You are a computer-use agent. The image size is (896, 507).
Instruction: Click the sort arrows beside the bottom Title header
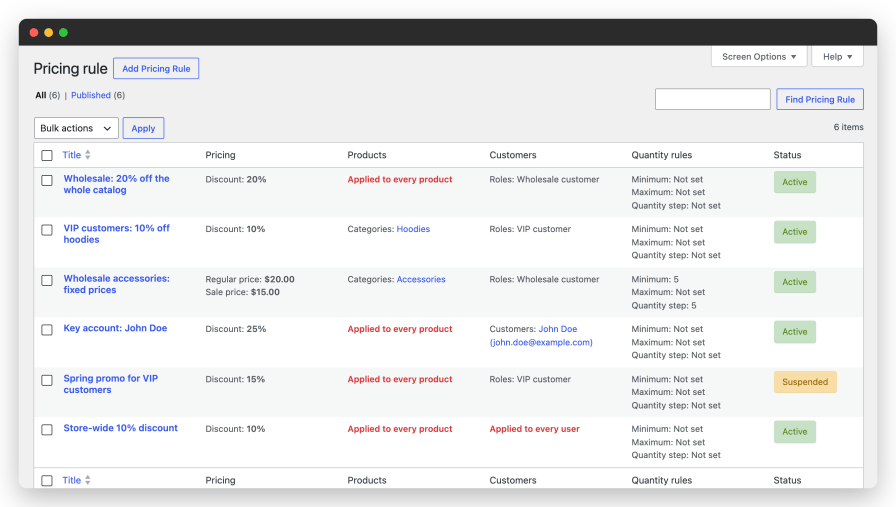point(87,480)
